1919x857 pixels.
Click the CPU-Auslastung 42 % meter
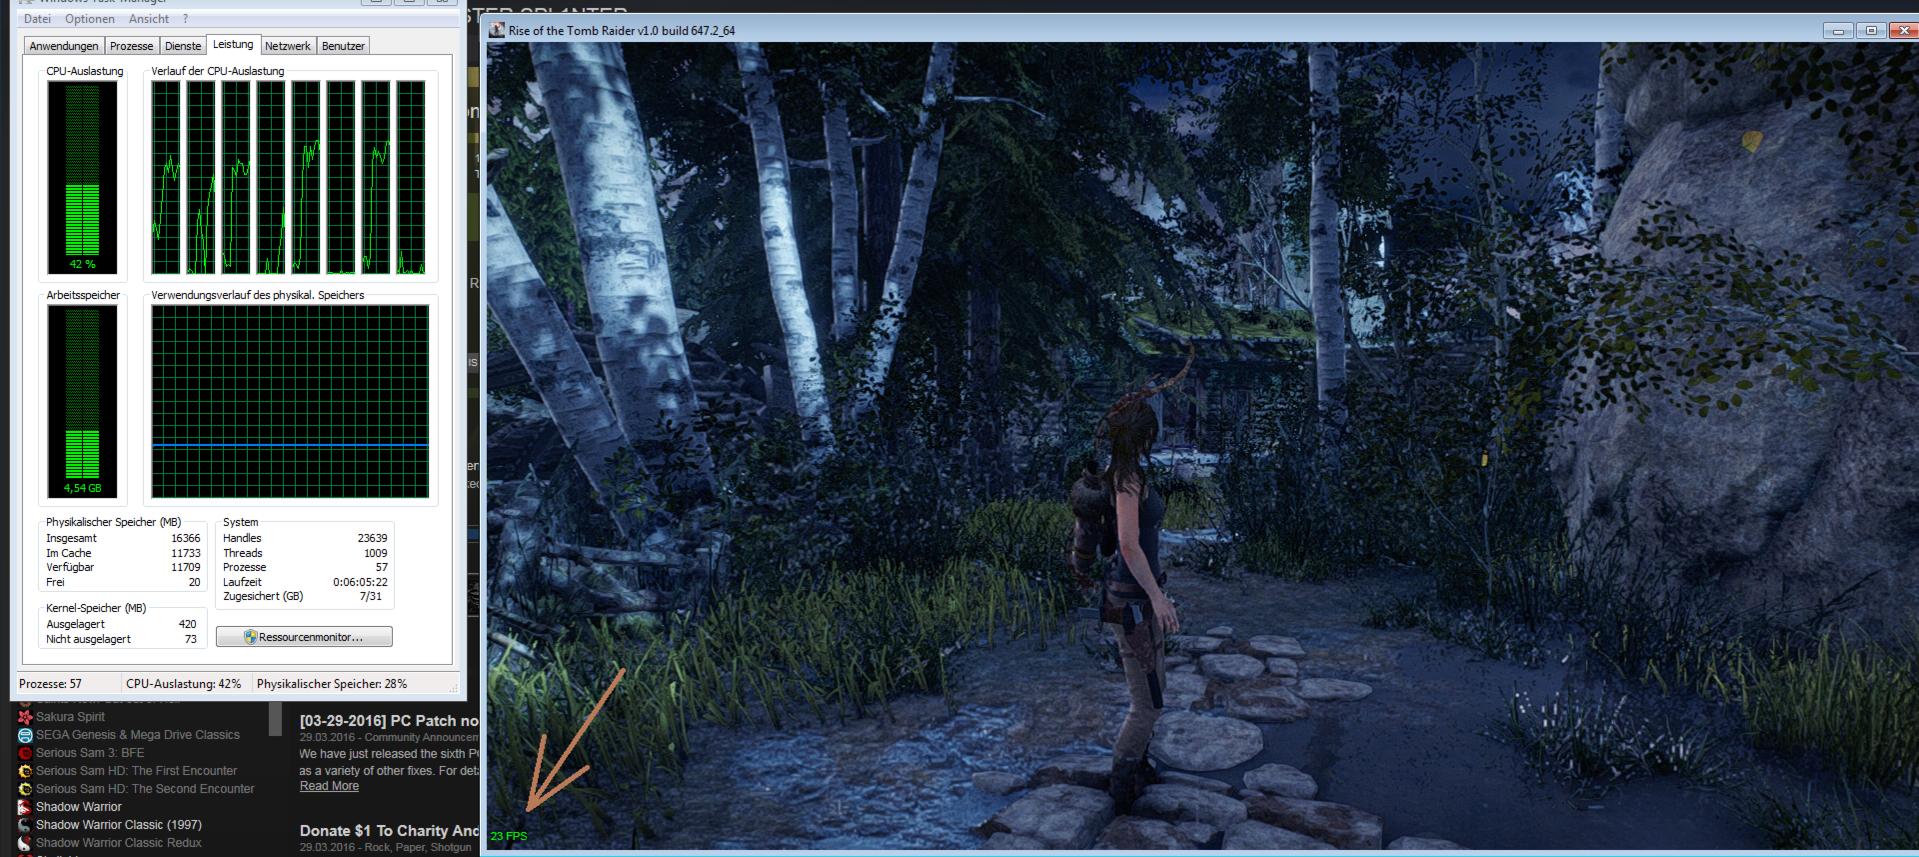(82, 177)
